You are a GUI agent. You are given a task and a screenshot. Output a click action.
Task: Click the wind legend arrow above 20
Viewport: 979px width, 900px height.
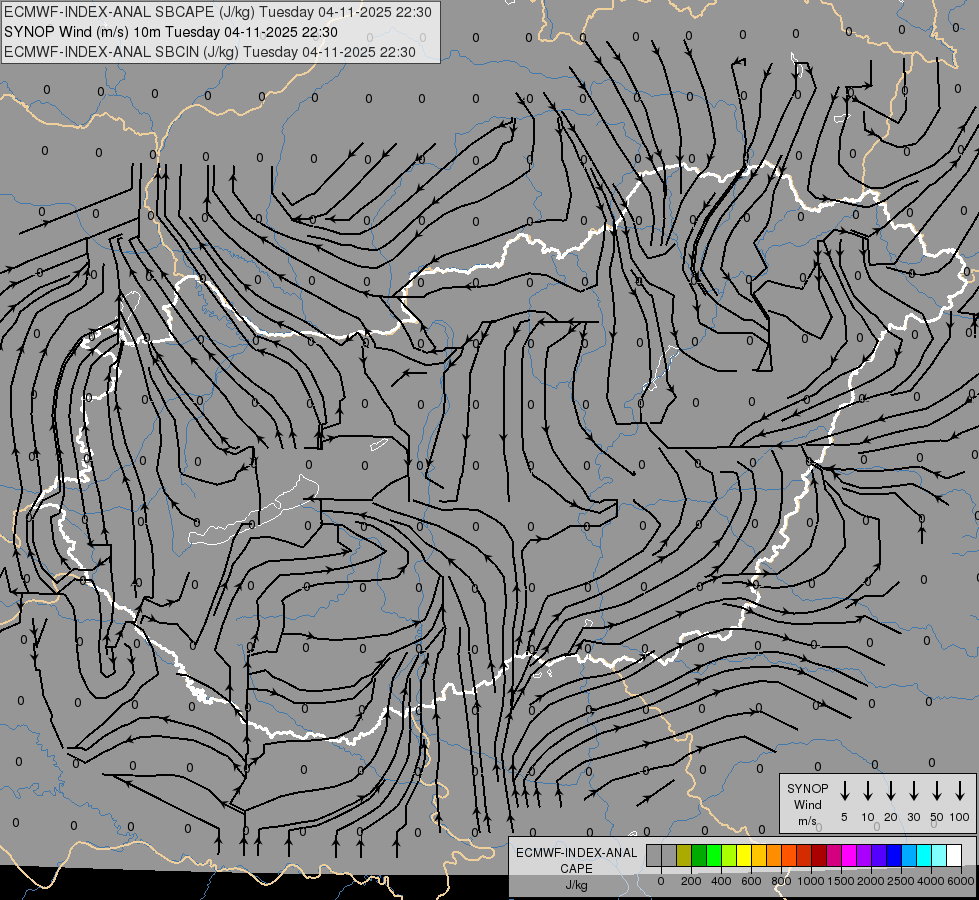(x=891, y=791)
